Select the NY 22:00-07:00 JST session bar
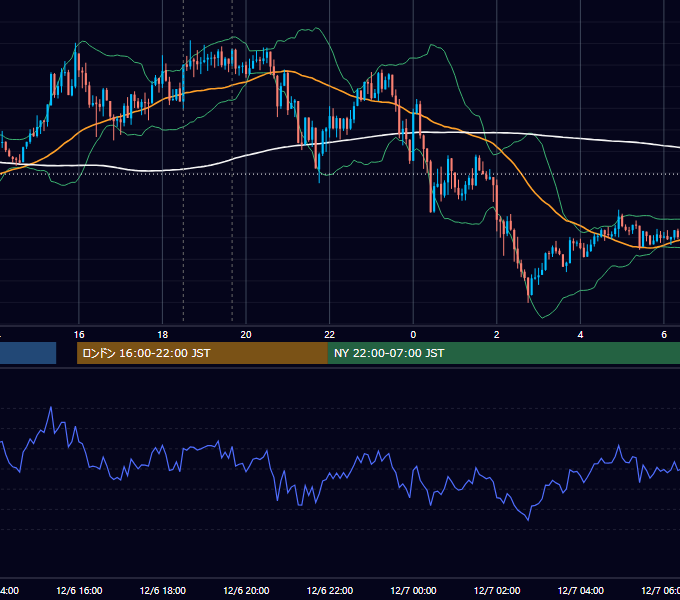Viewport: 680px width, 600px height. click(x=503, y=353)
